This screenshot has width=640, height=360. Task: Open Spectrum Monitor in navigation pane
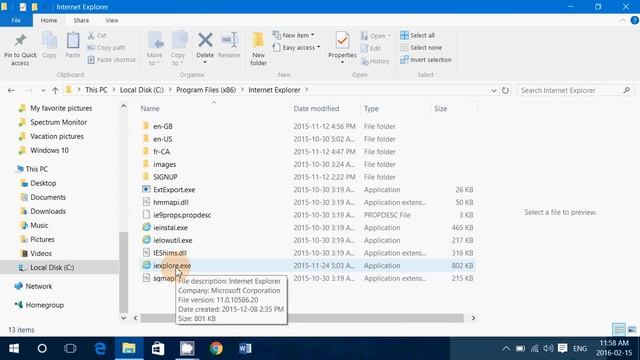[58, 122]
